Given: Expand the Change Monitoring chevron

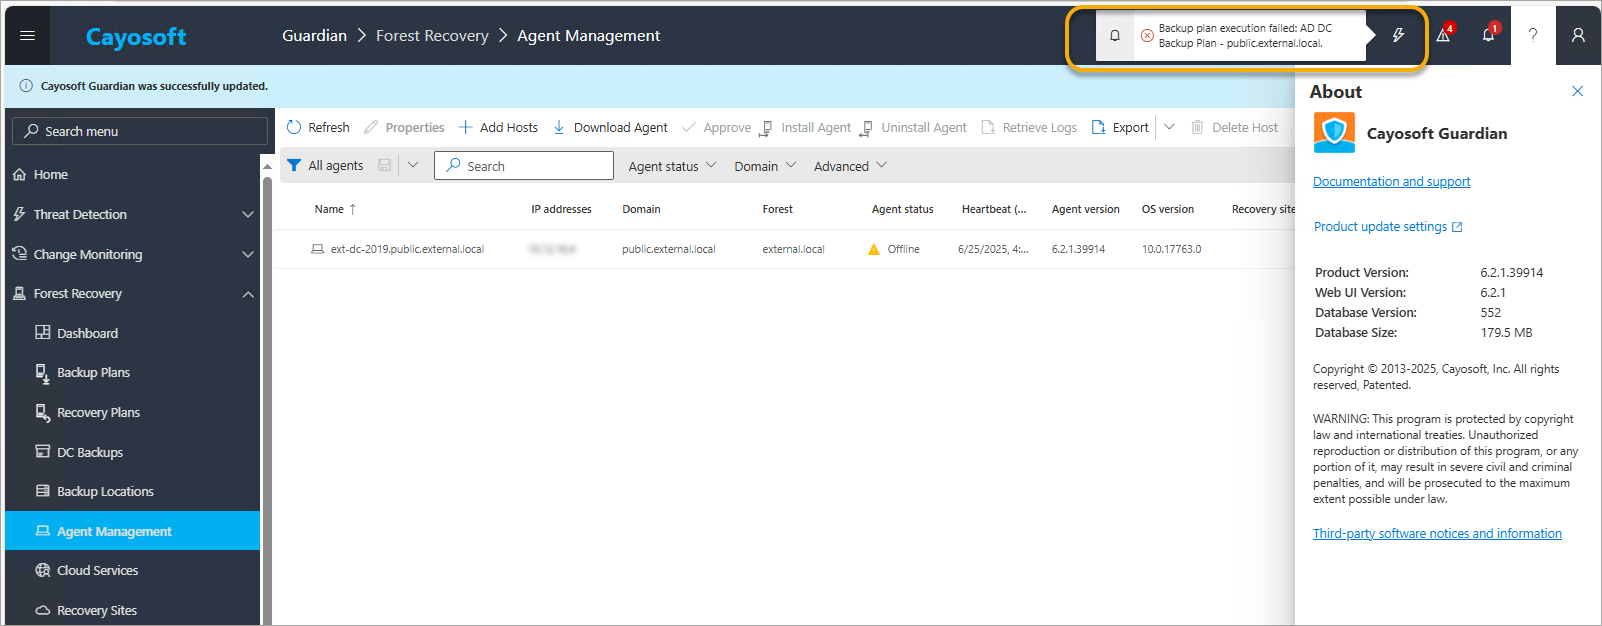Looking at the screenshot, I should [x=248, y=254].
